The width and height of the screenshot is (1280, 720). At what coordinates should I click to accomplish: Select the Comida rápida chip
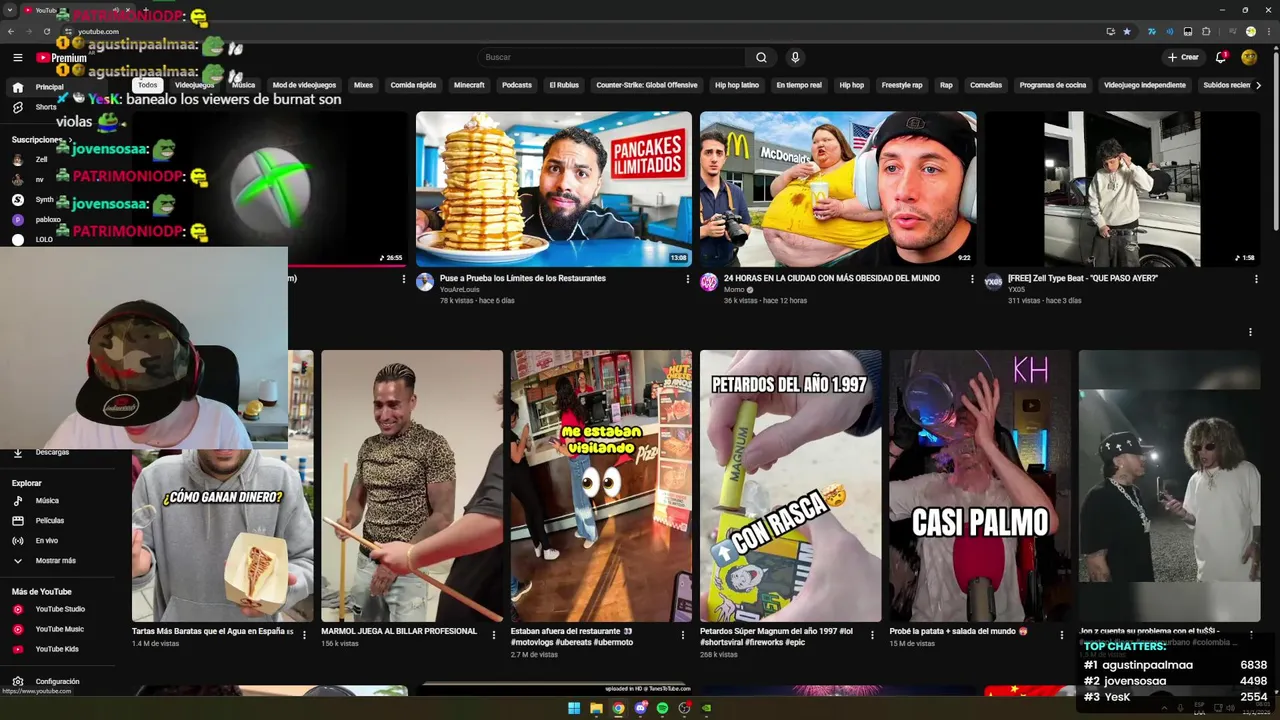tap(413, 85)
